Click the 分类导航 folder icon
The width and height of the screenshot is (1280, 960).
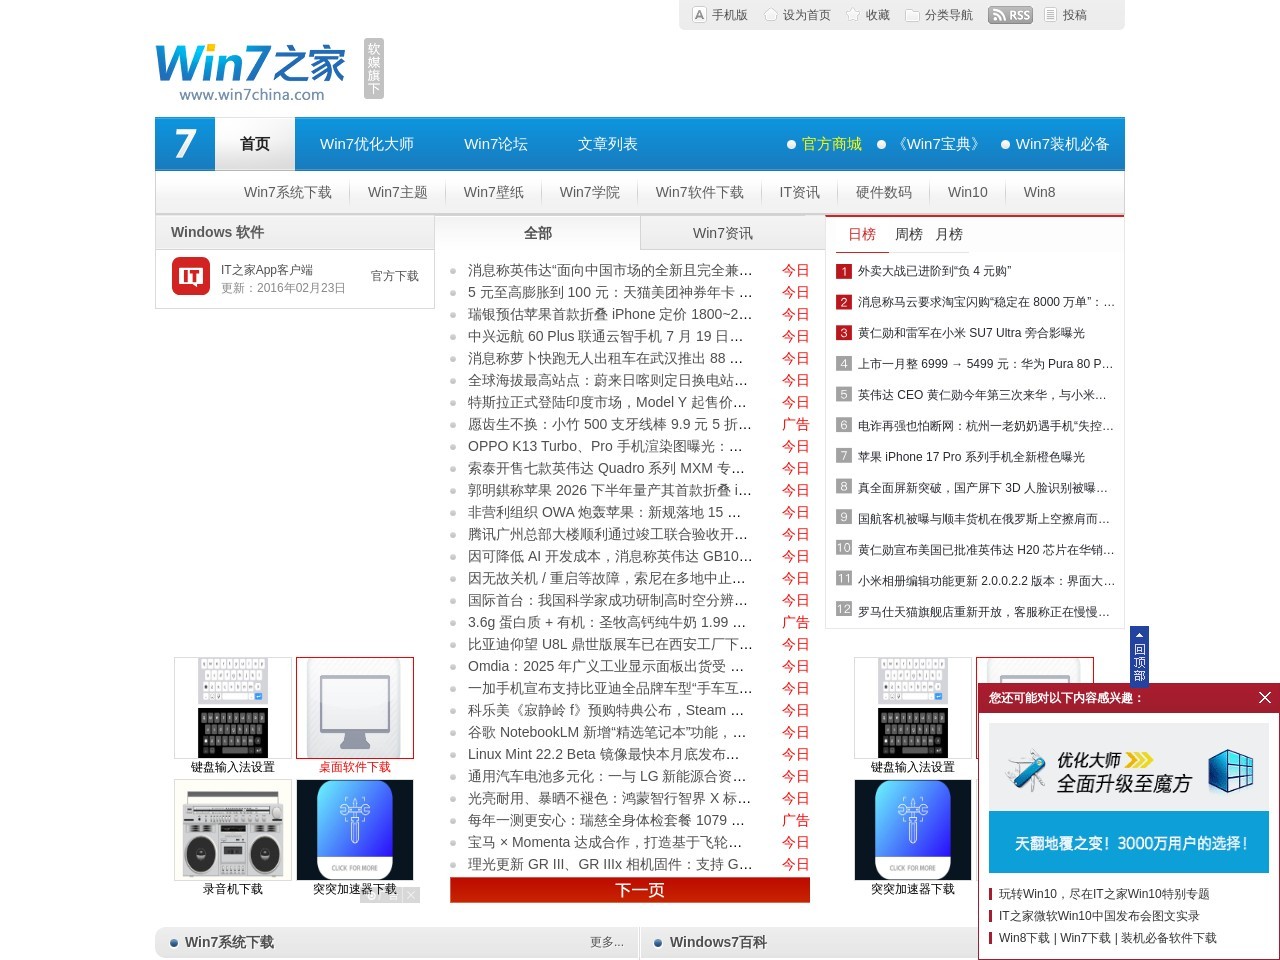[911, 14]
